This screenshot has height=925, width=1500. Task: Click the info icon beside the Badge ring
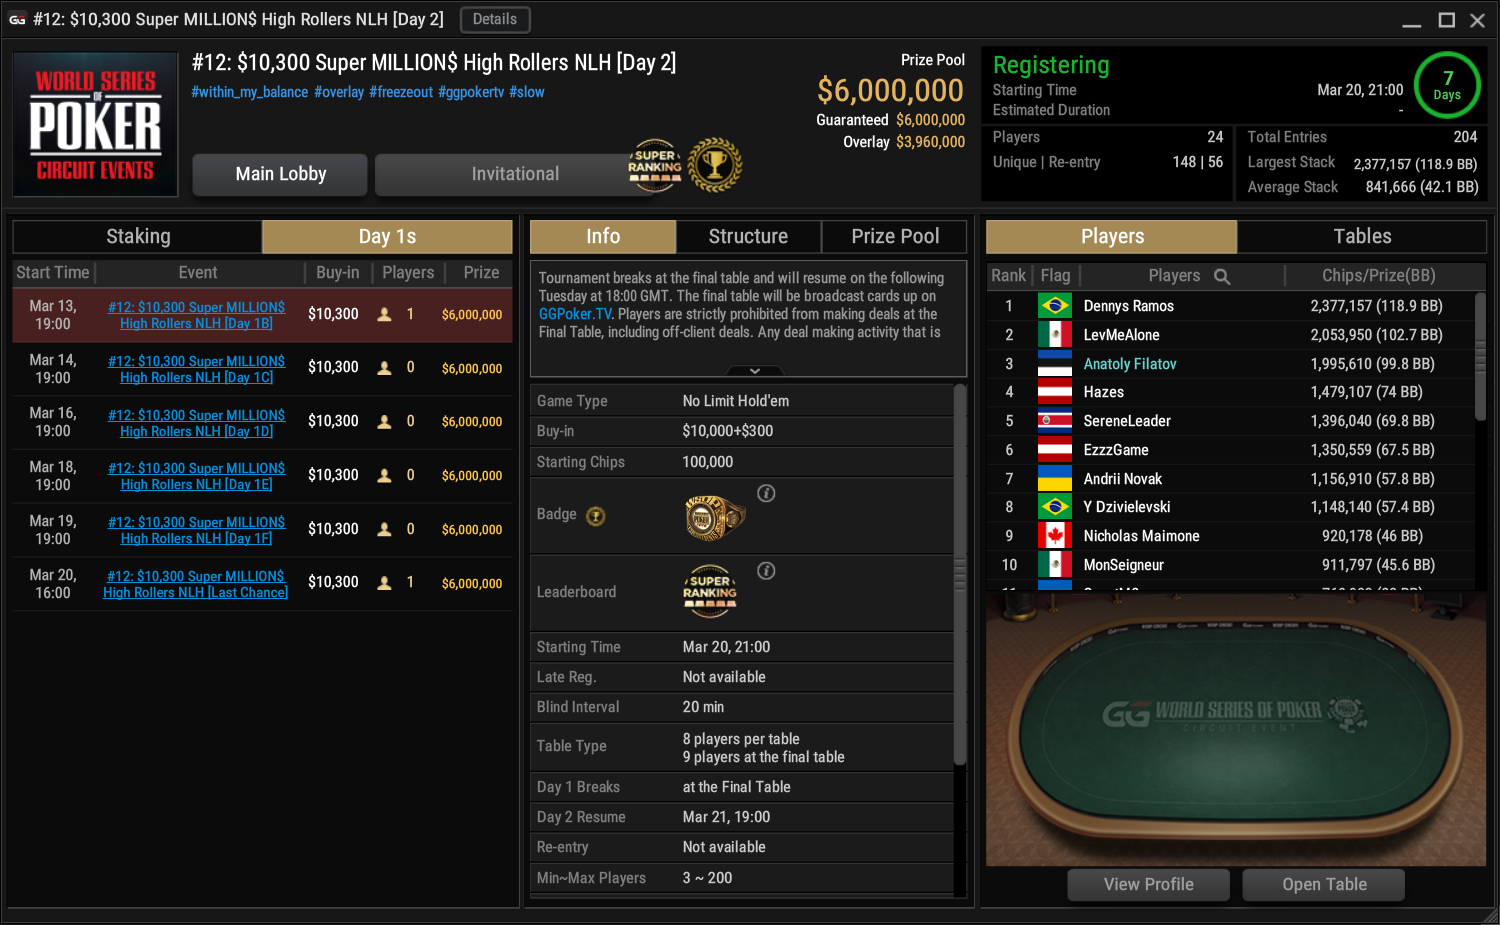pyautogui.click(x=766, y=493)
